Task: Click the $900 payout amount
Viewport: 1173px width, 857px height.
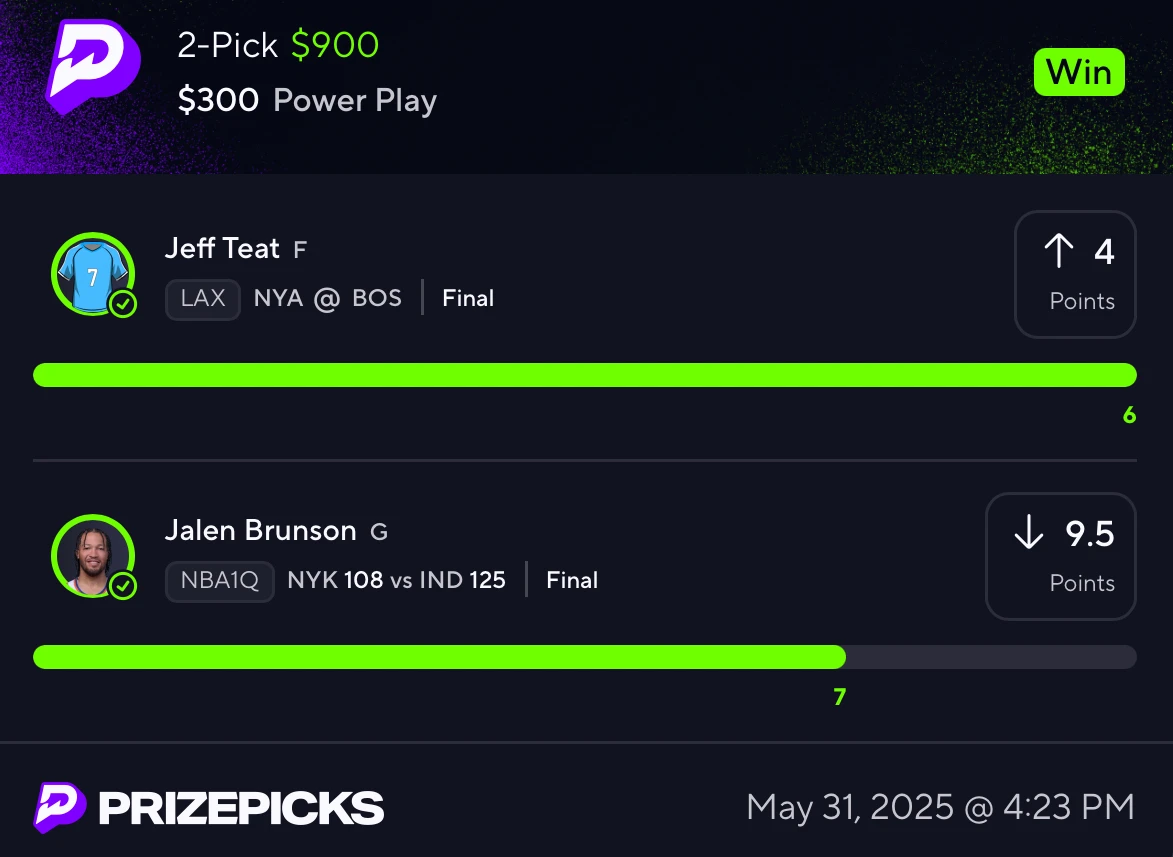Action: [x=334, y=45]
